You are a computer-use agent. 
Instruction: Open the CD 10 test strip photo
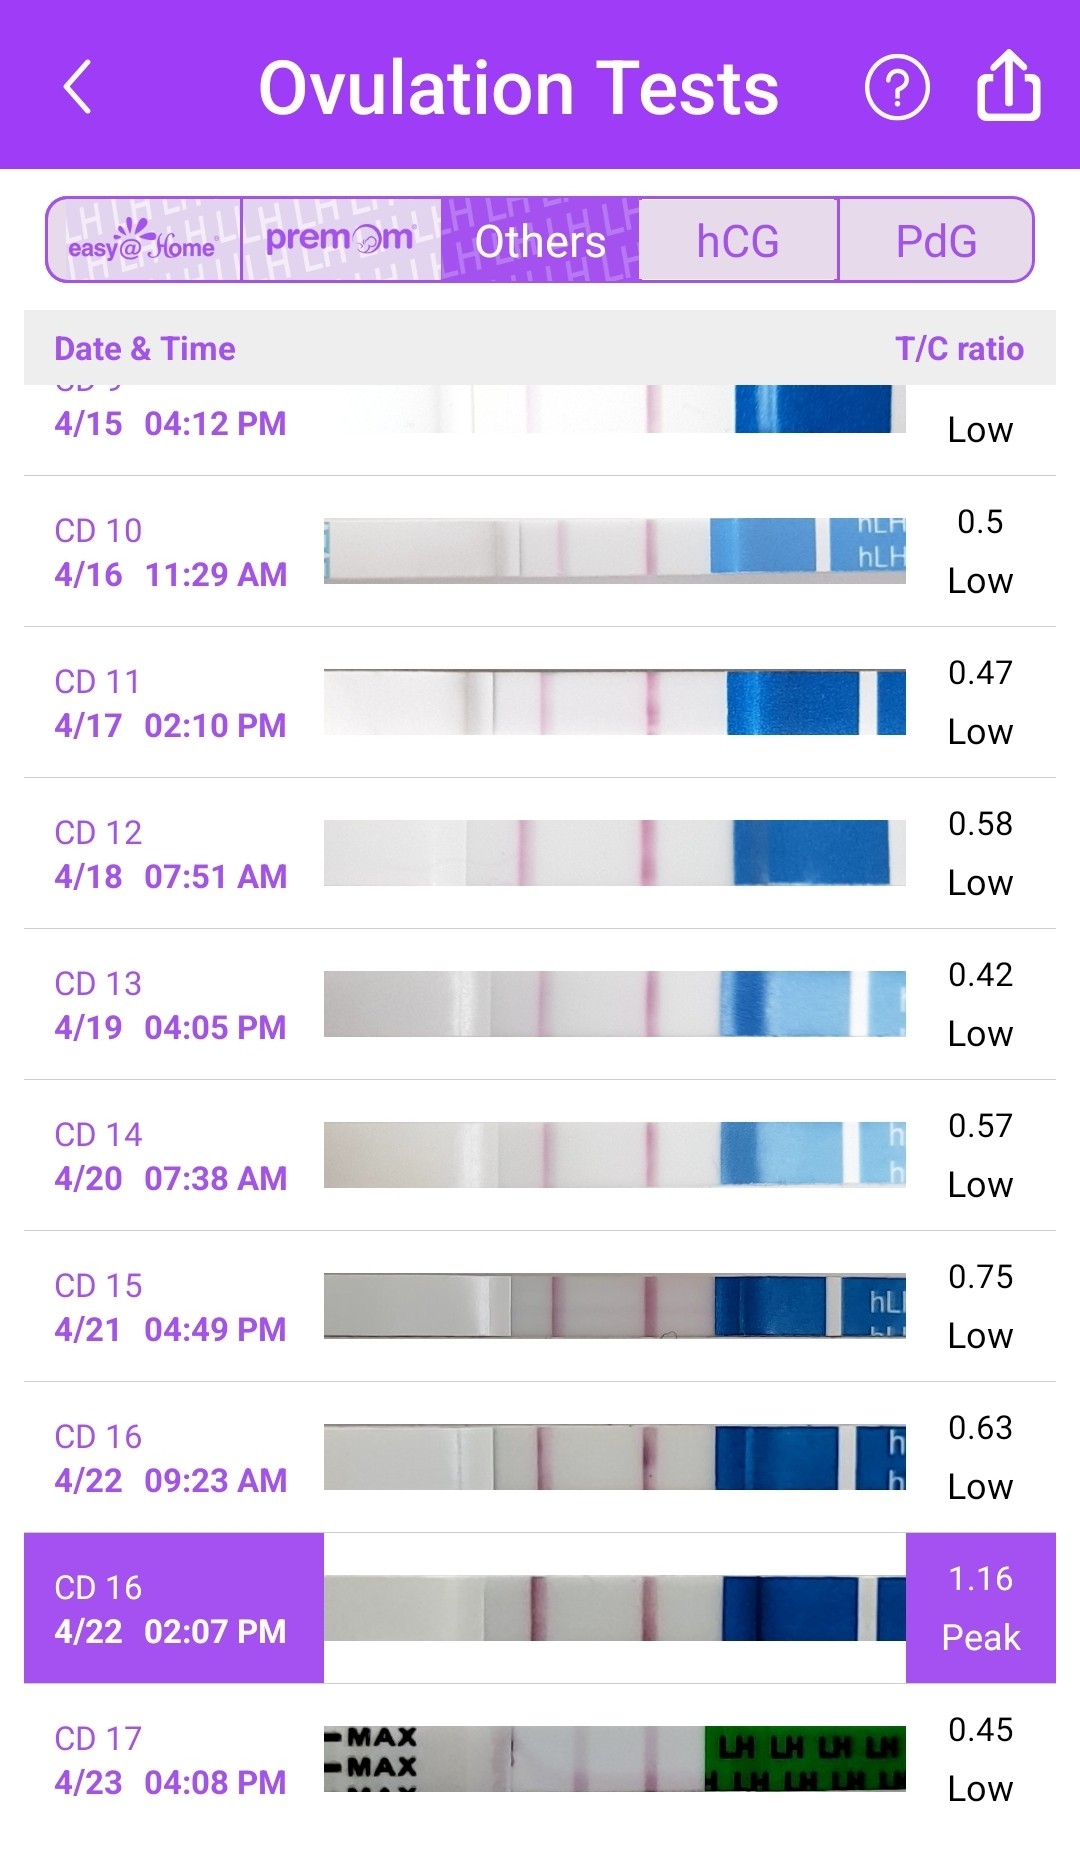614,551
